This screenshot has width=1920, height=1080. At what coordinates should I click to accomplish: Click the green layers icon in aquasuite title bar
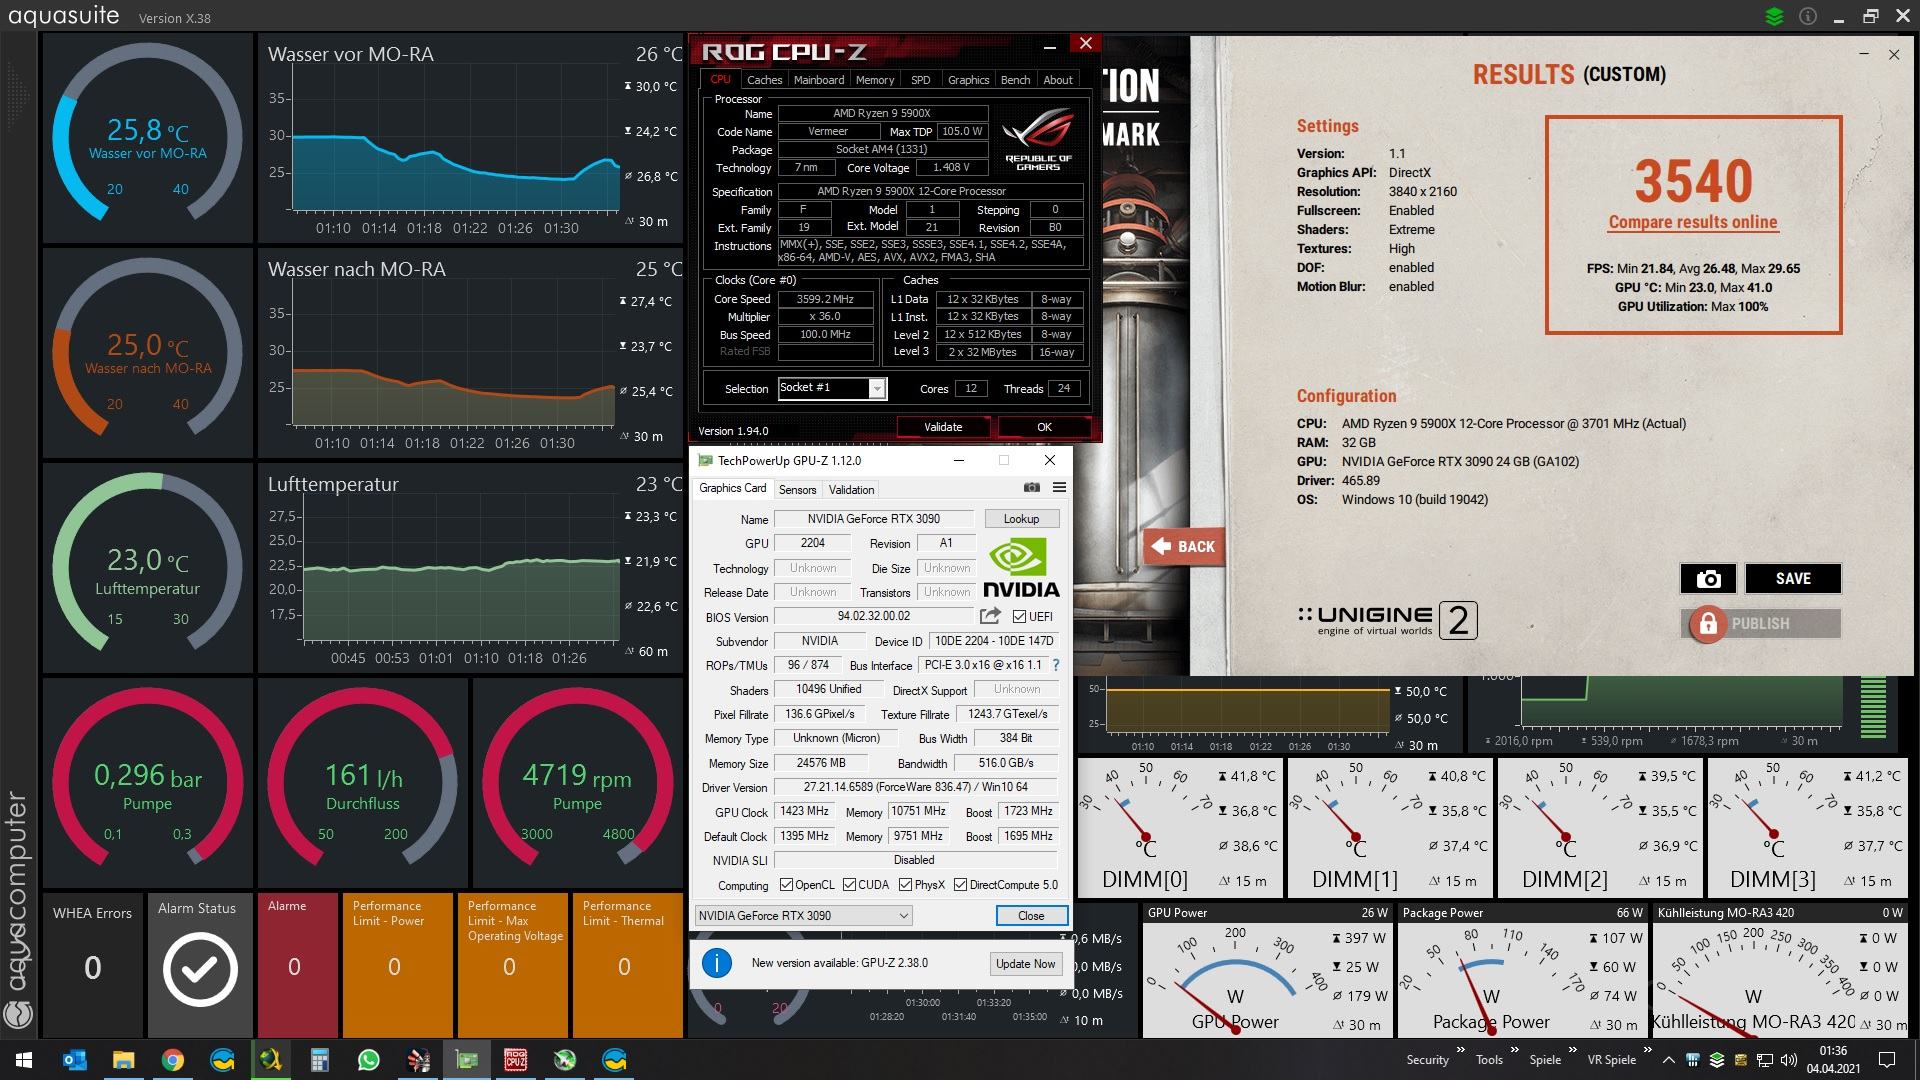coord(1774,16)
